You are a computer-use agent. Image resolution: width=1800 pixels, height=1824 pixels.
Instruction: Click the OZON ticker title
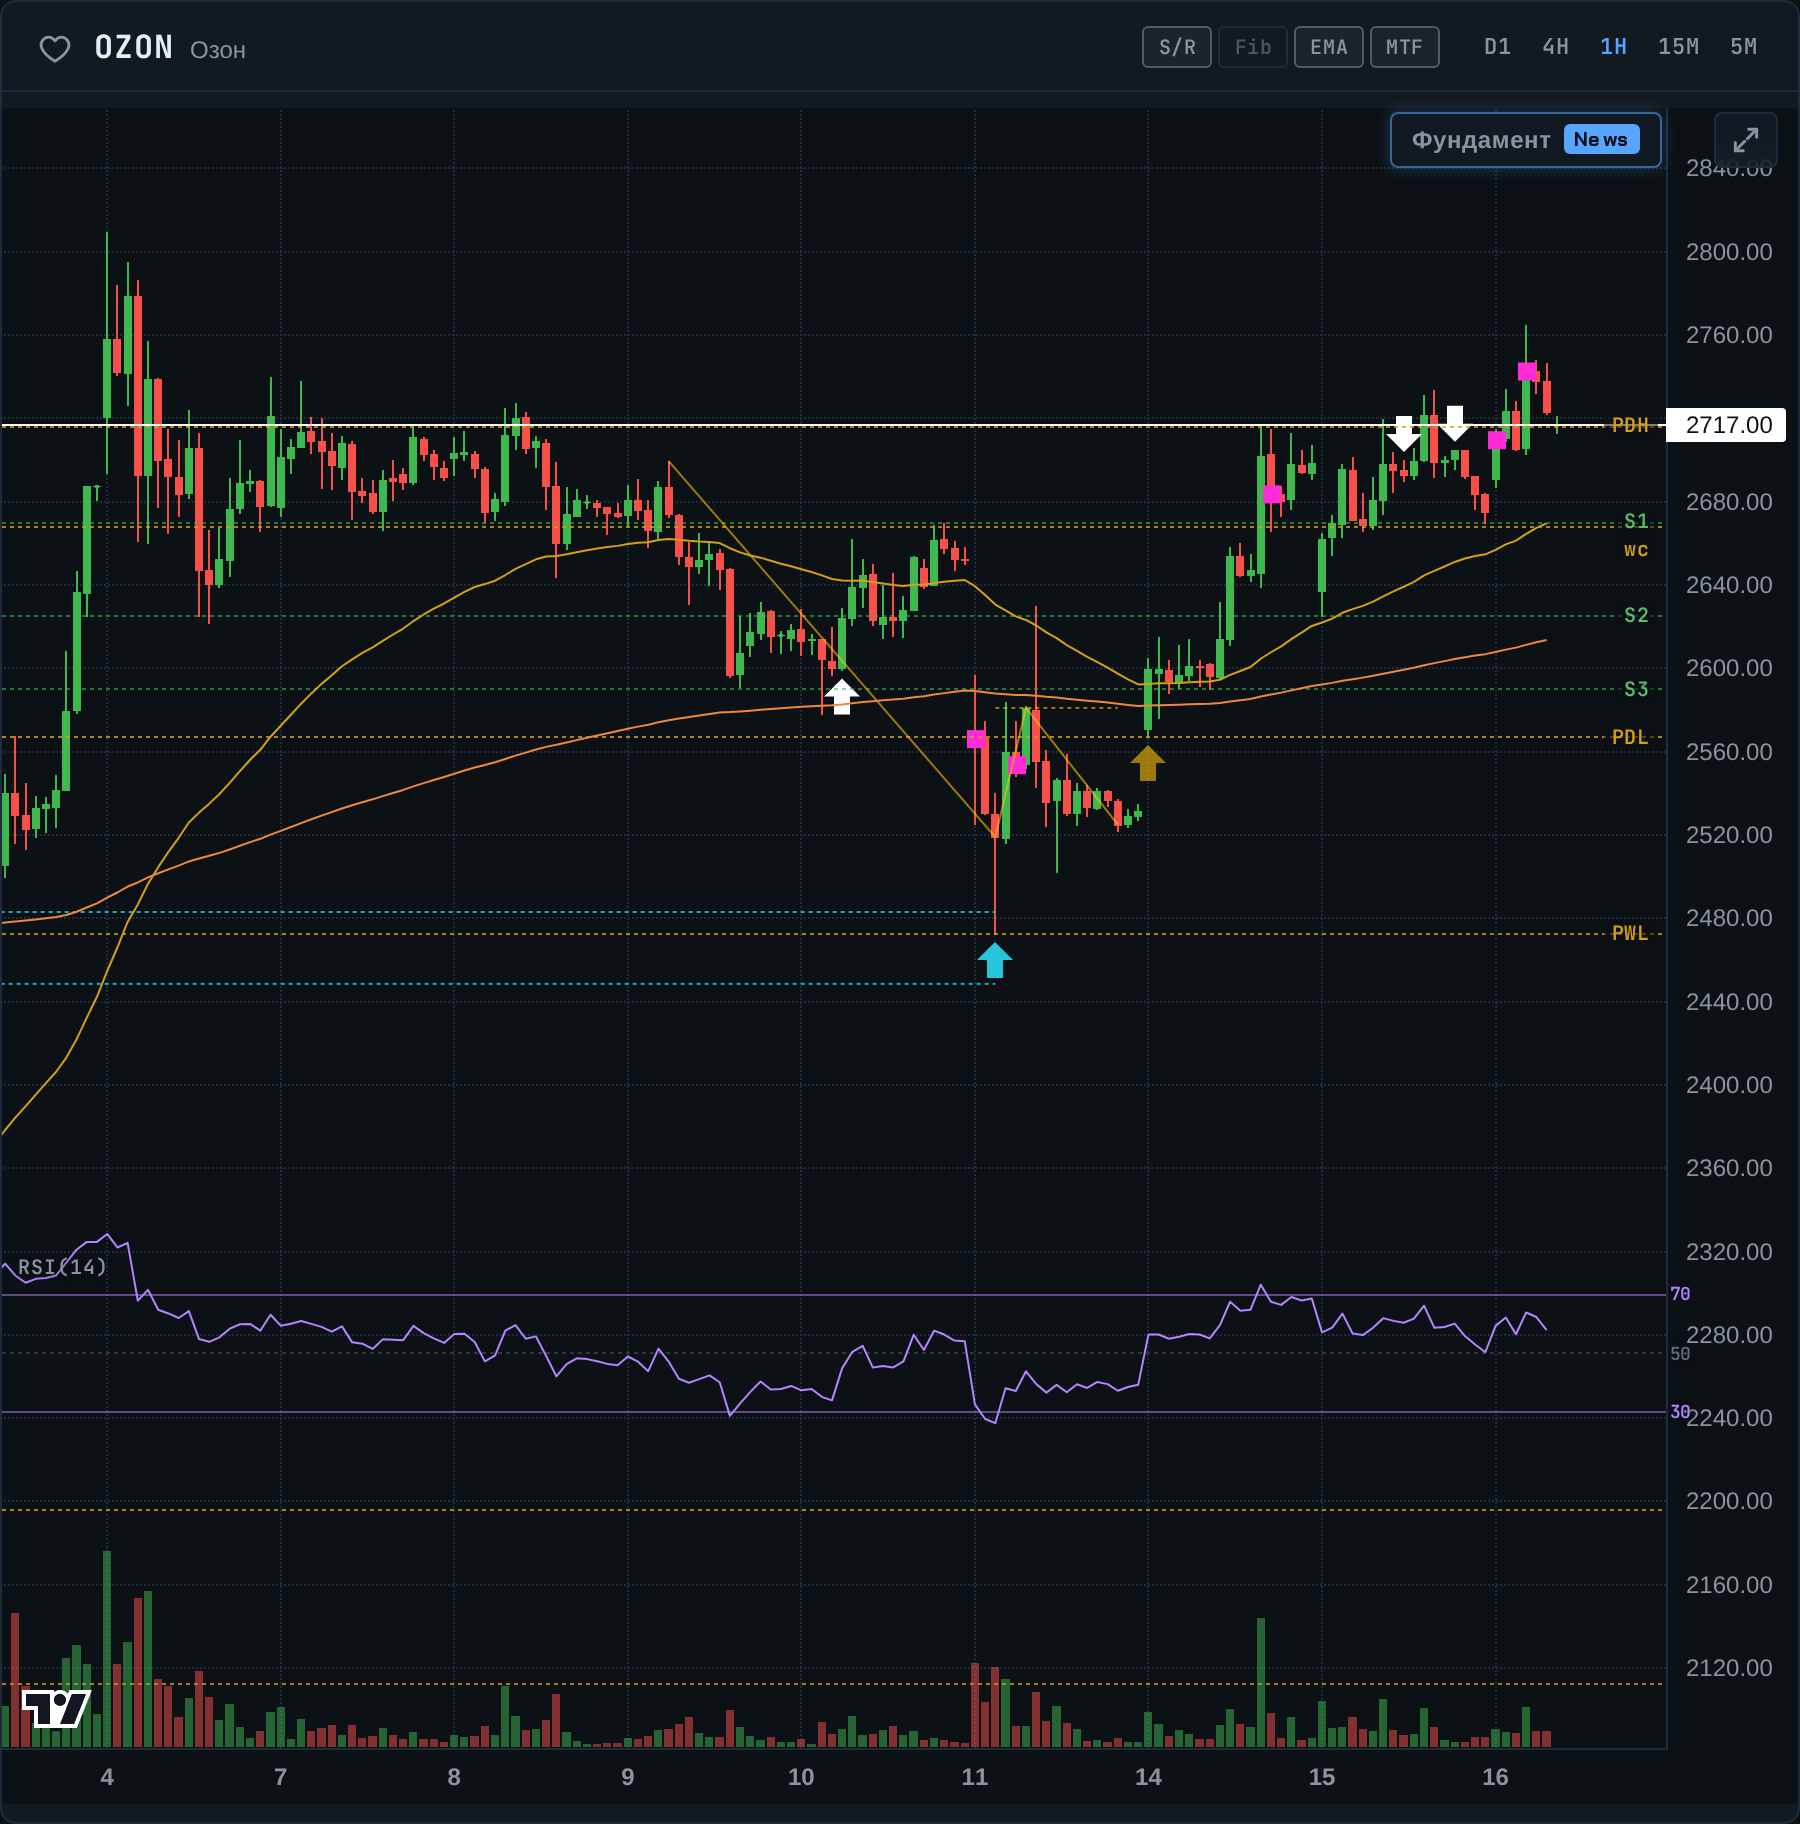click(134, 48)
